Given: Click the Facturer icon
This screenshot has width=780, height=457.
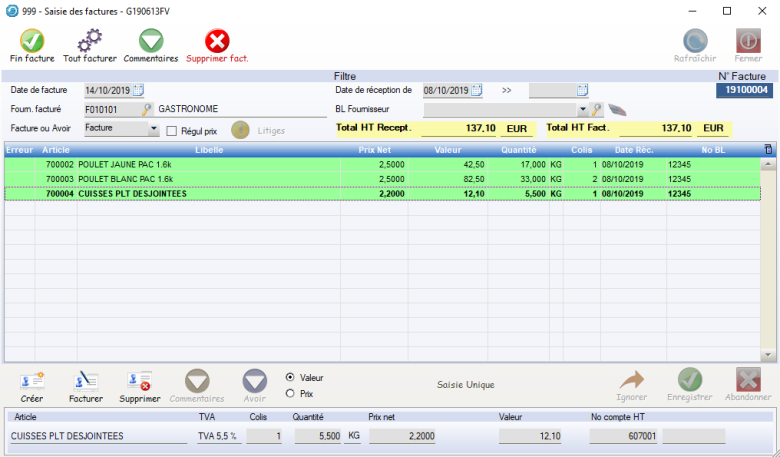Looking at the screenshot, I should 86,380.
